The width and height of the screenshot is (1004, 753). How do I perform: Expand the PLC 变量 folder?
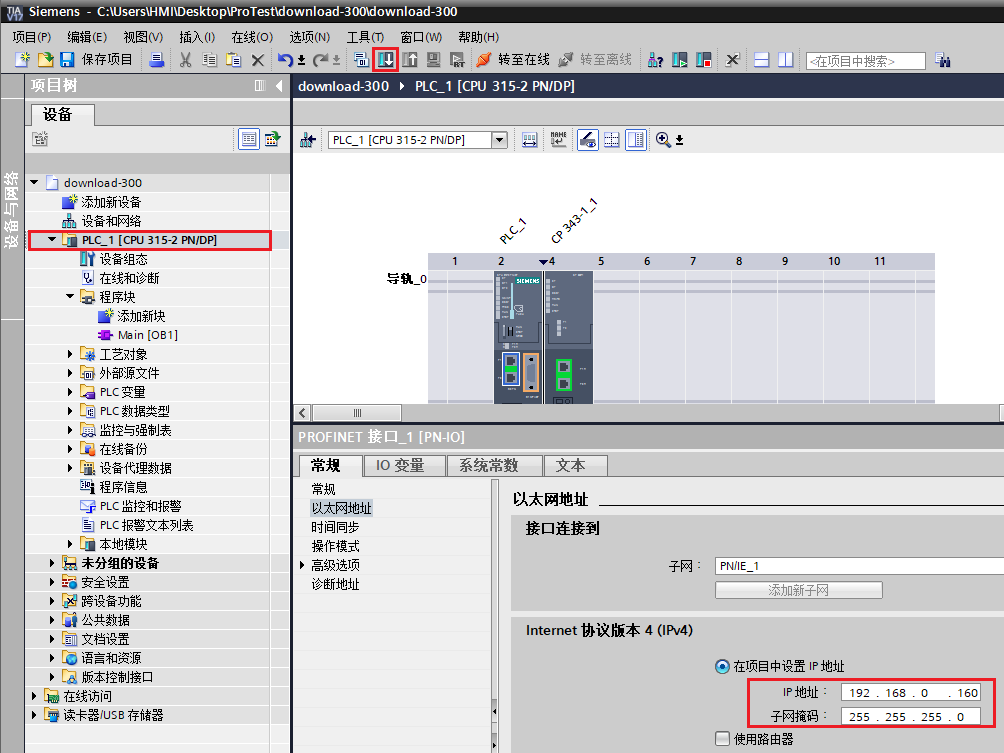70,391
